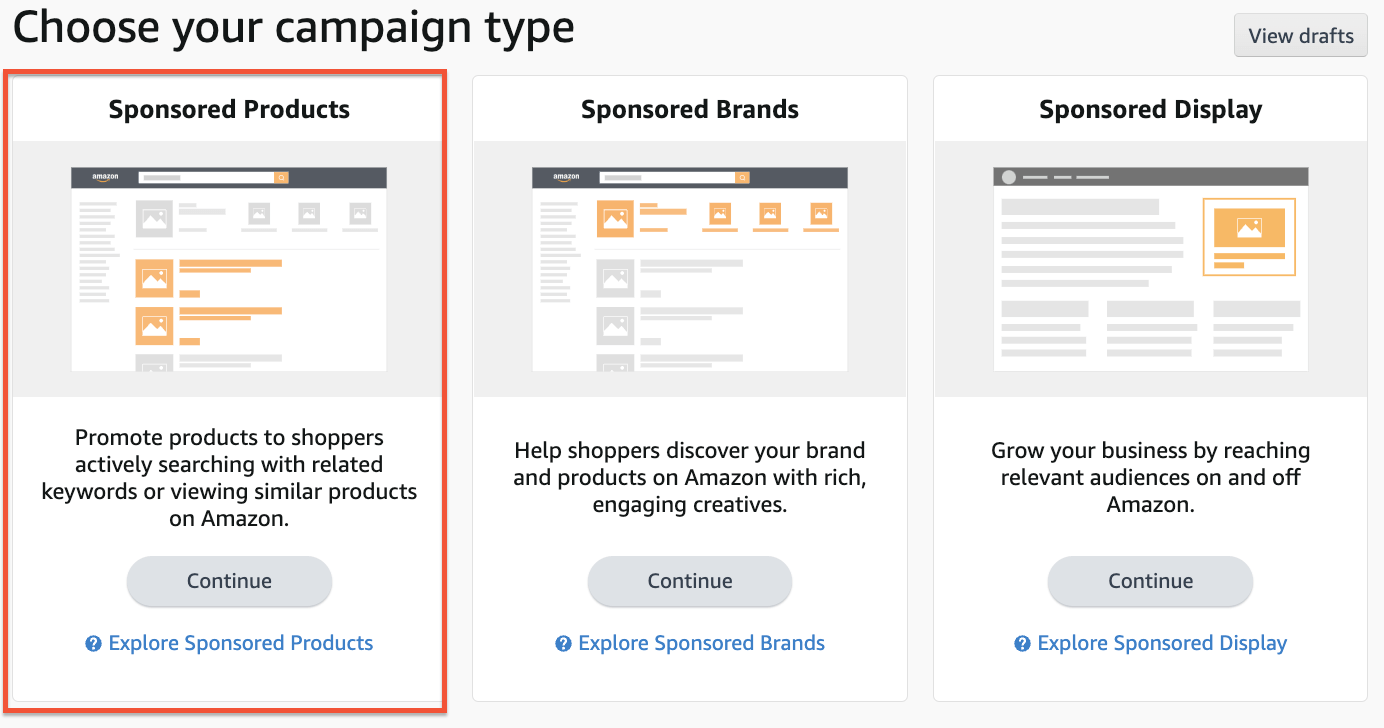Click the orange search magnifier in Sponsored Products preview
The image size is (1384, 728).
pos(281,176)
